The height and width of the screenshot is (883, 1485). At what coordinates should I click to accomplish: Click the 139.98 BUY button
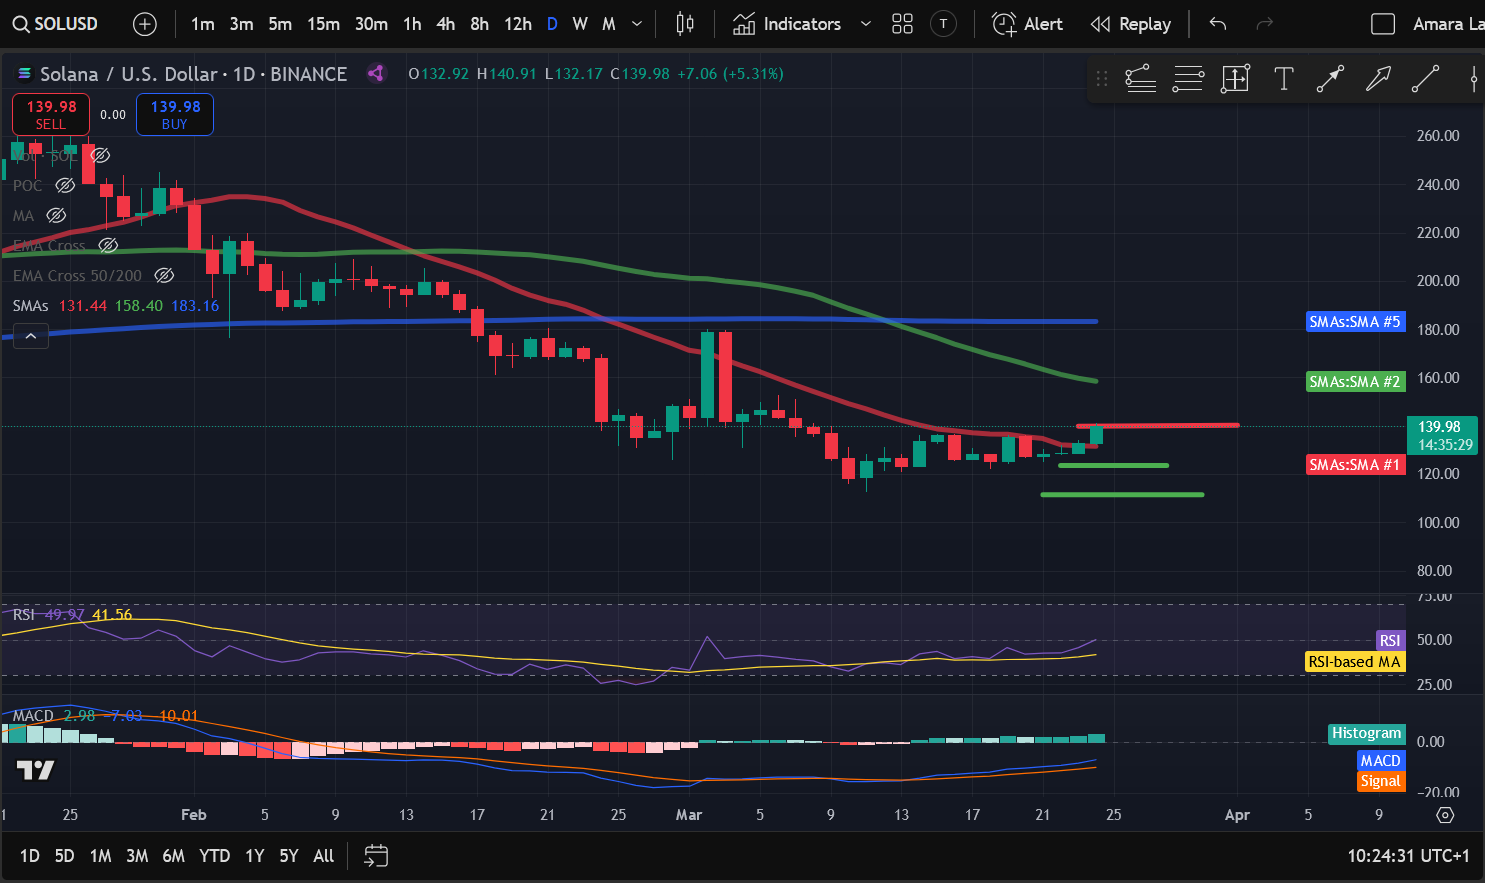coord(175,114)
